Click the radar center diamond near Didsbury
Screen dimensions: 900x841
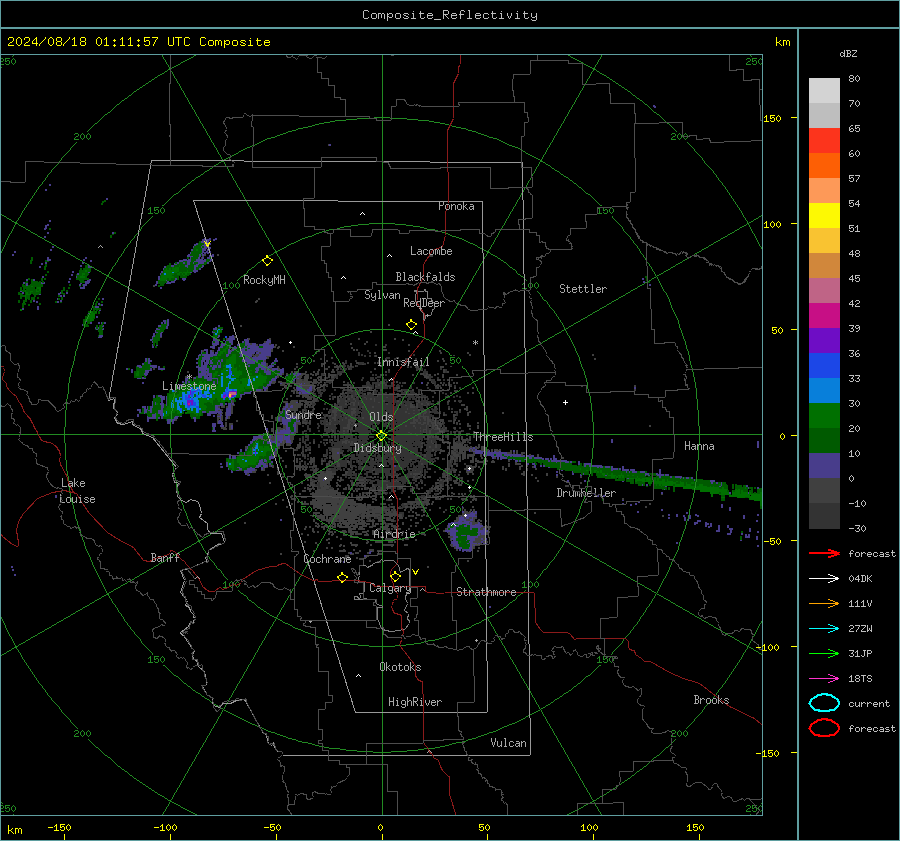click(382, 436)
